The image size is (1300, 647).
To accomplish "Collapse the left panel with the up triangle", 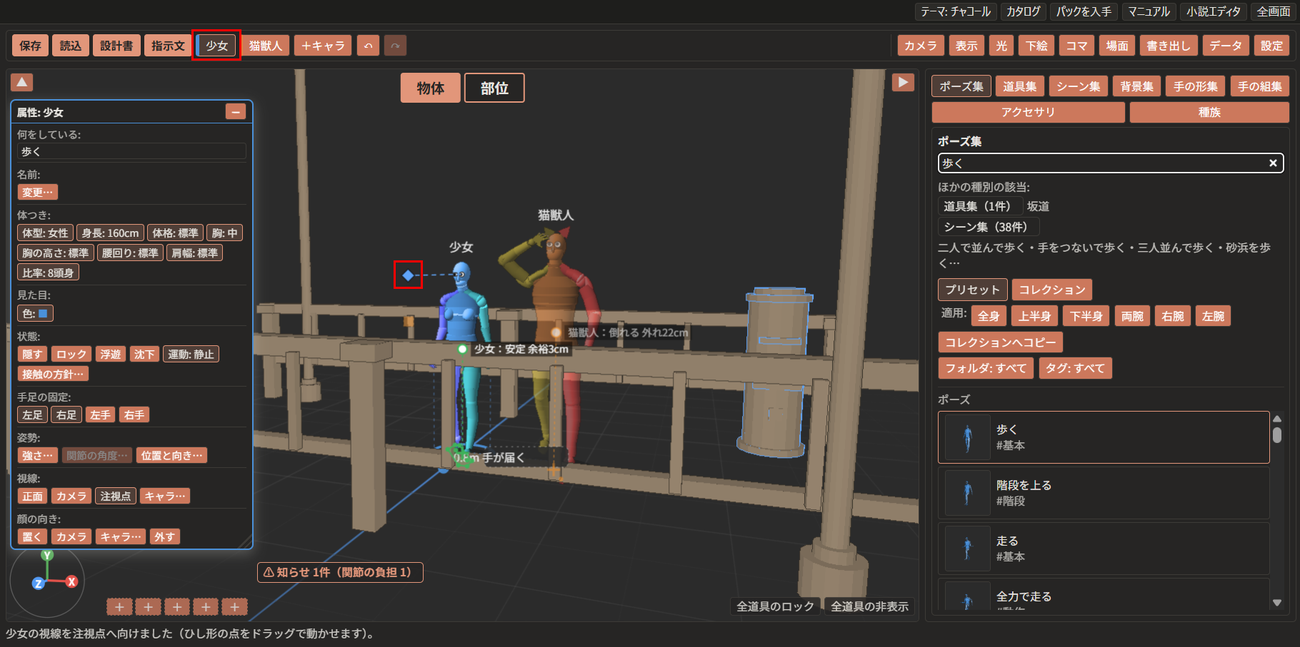I will 22,82.
